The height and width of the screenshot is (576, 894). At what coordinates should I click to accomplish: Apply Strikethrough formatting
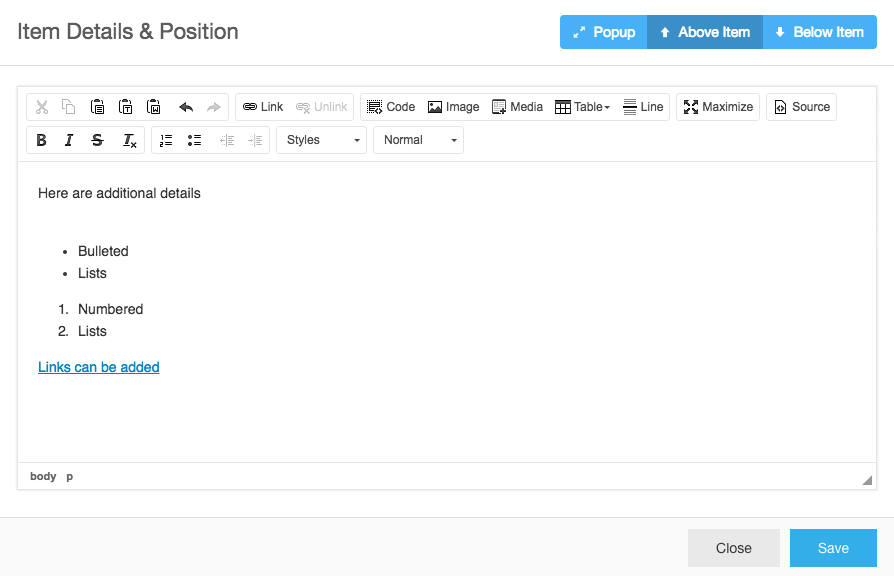(x=97, y=140)
